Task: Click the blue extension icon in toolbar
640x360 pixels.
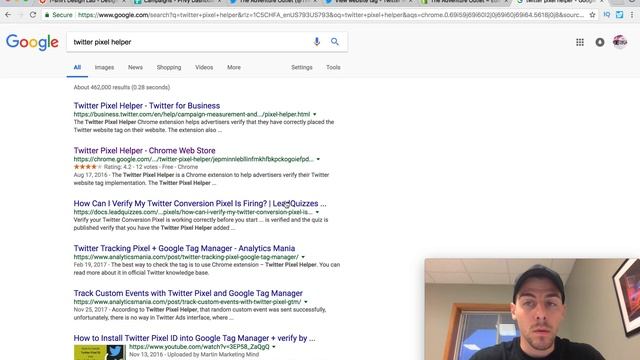Action: [x=620, y=15]
